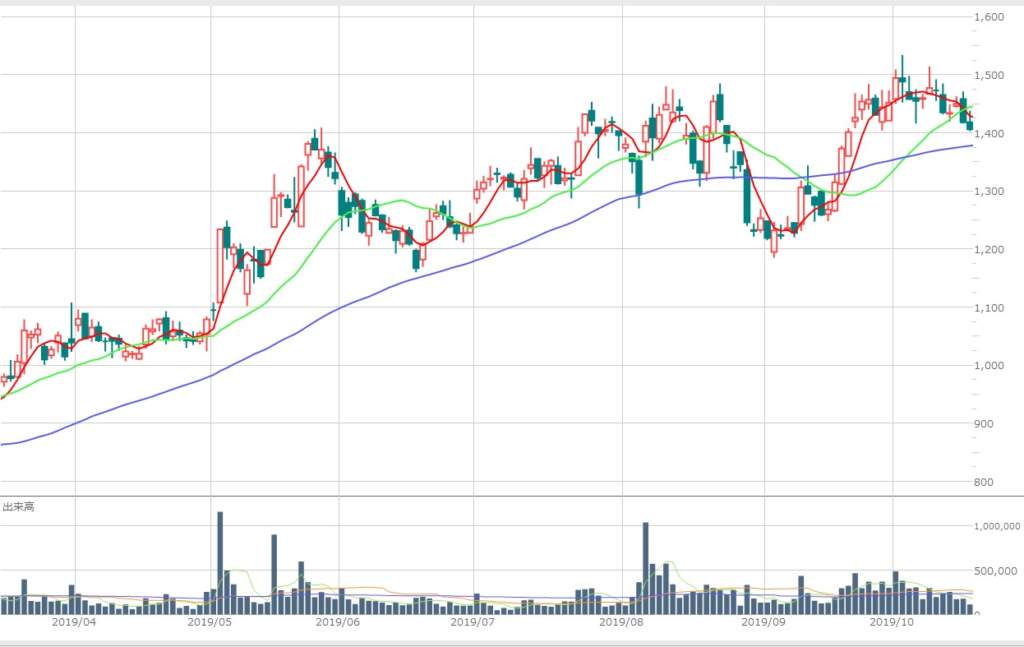Click the 1,100 price axis label

[x=989, y=308]
